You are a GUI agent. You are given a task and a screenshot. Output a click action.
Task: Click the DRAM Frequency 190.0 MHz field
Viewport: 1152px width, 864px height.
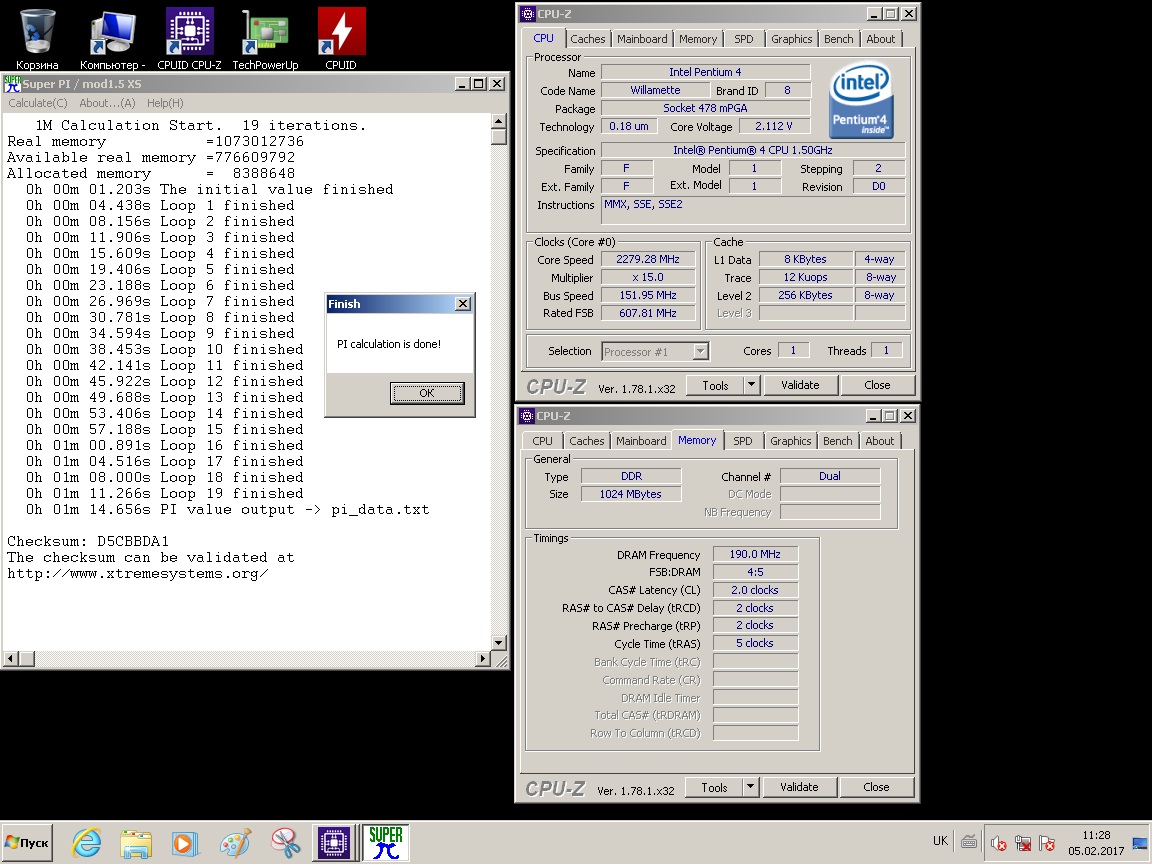tap(755, 555)
